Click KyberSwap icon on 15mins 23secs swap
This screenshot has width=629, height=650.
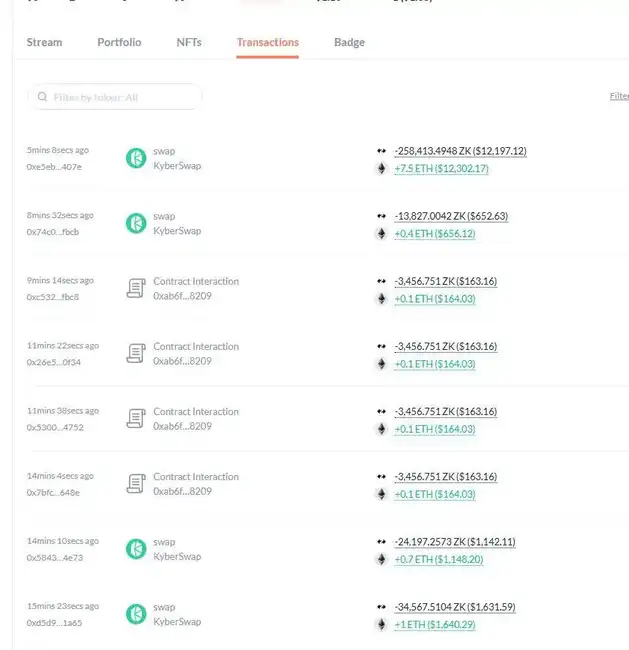tap(135, 614)
